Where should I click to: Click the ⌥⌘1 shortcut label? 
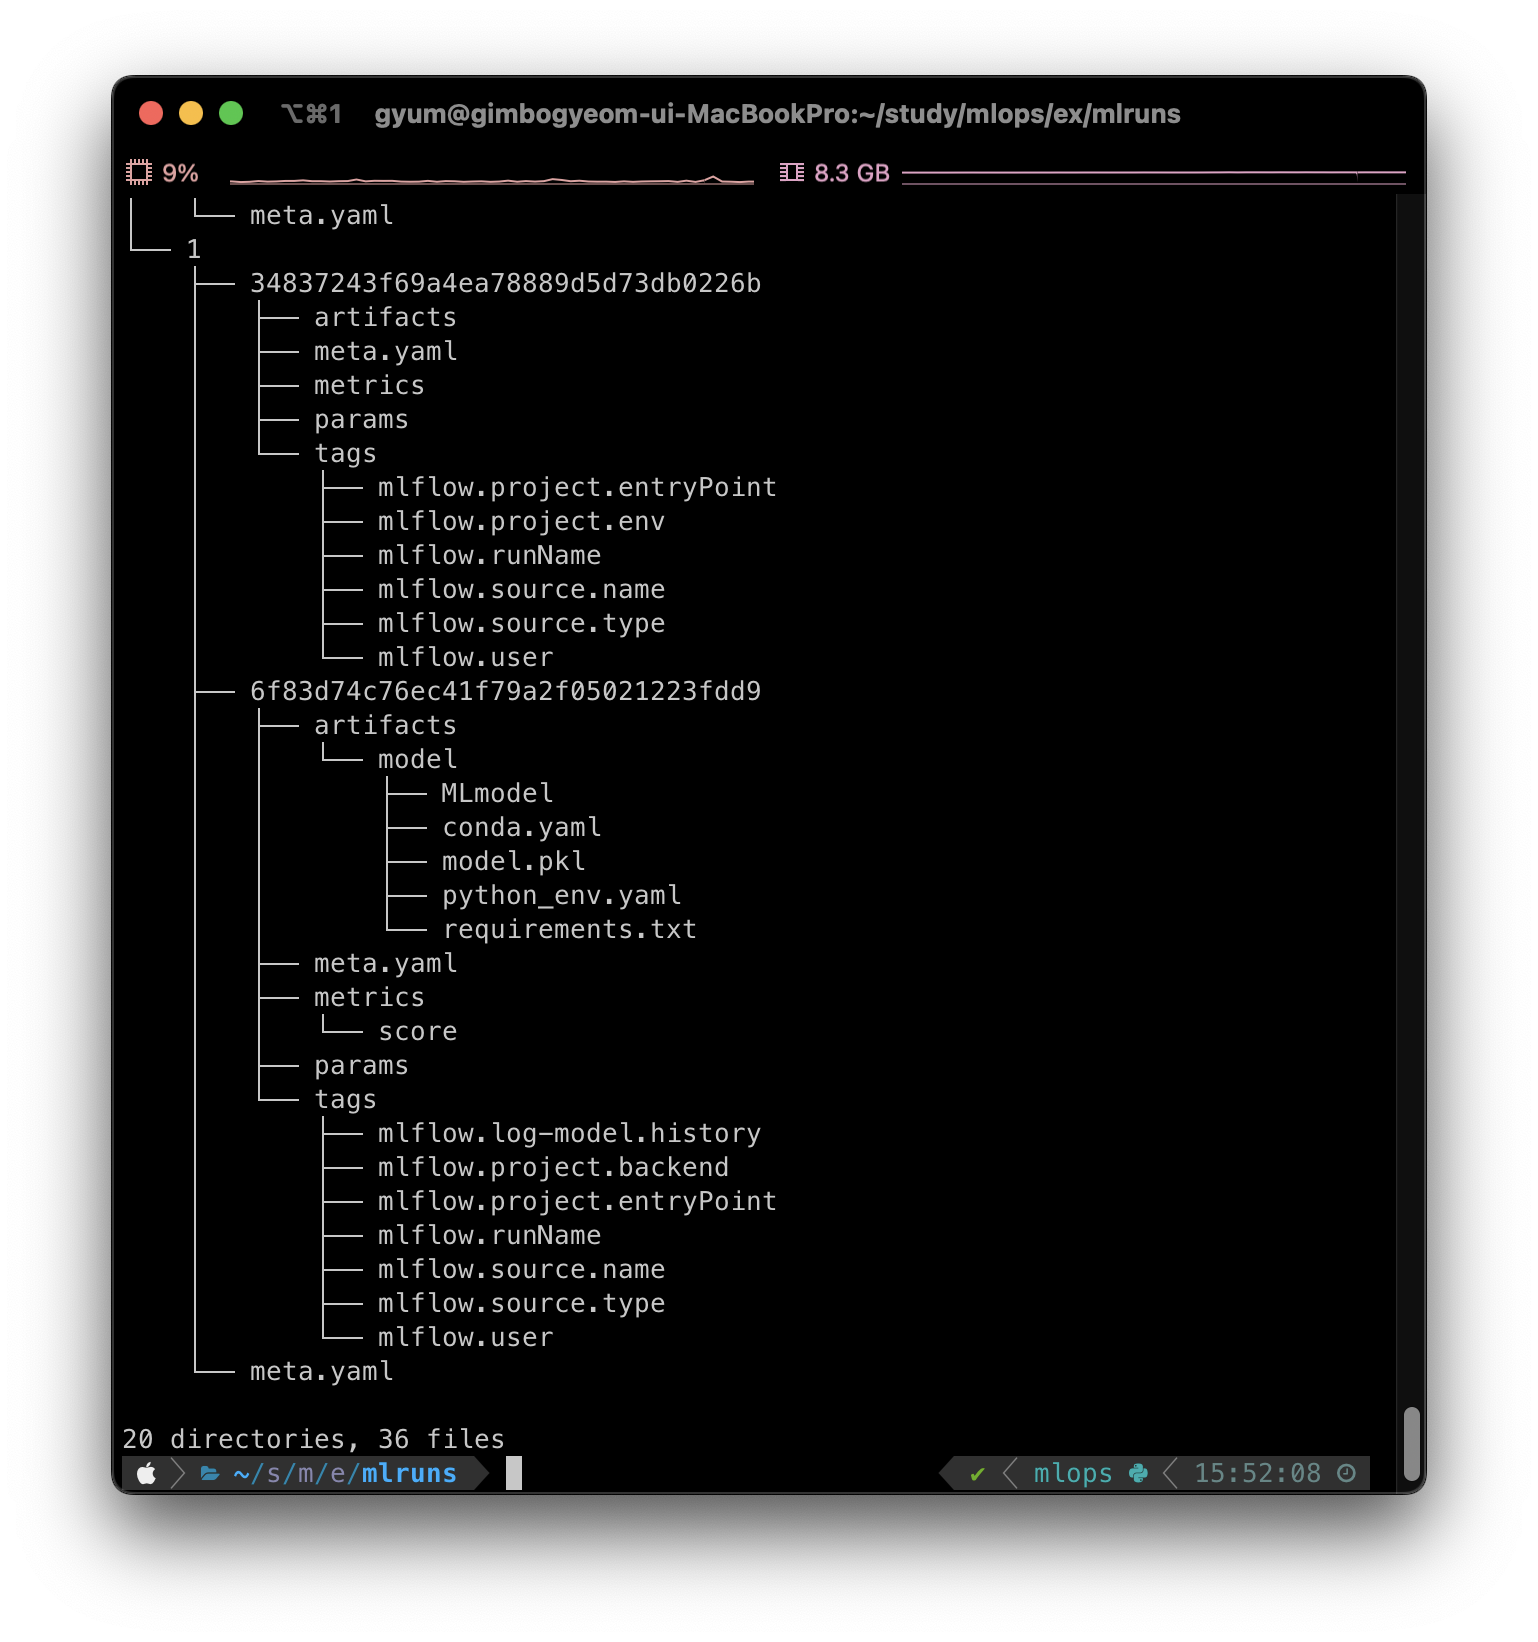311,114
